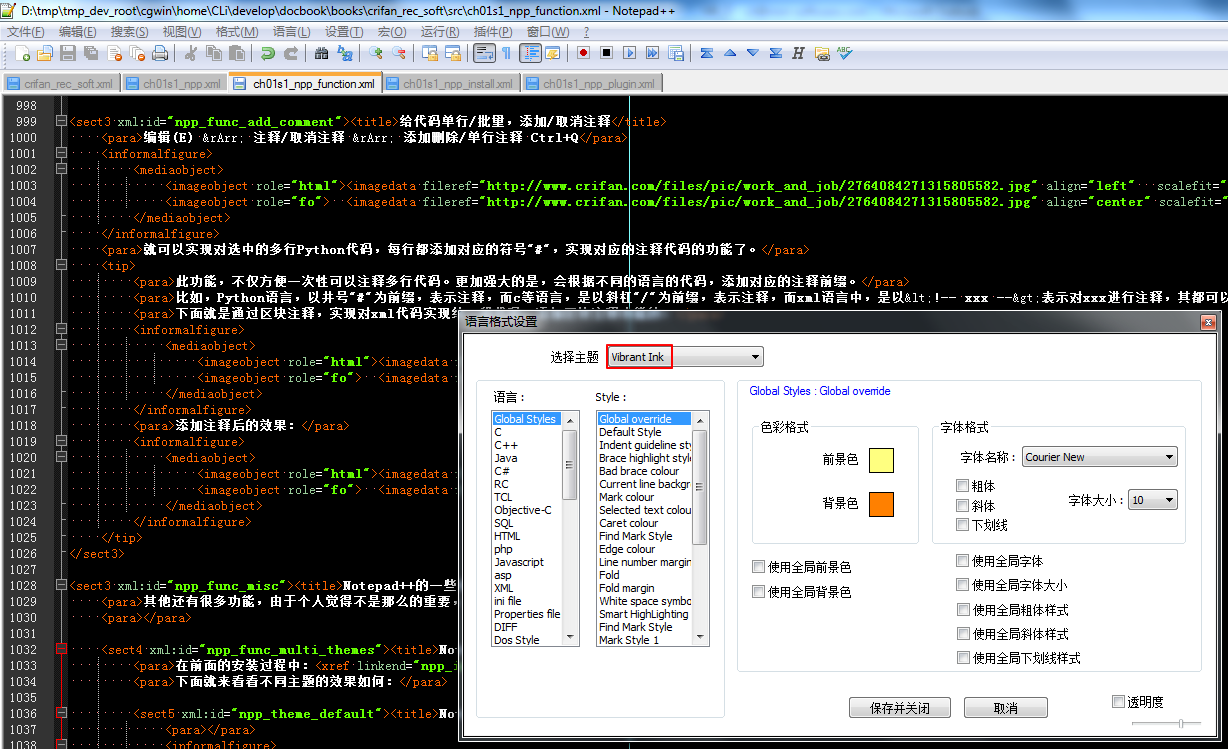This screenshot has width=1228, height=749.
Task: Click the New file toolbar icon
Action: pyautogui.click(x=22, y=53)
